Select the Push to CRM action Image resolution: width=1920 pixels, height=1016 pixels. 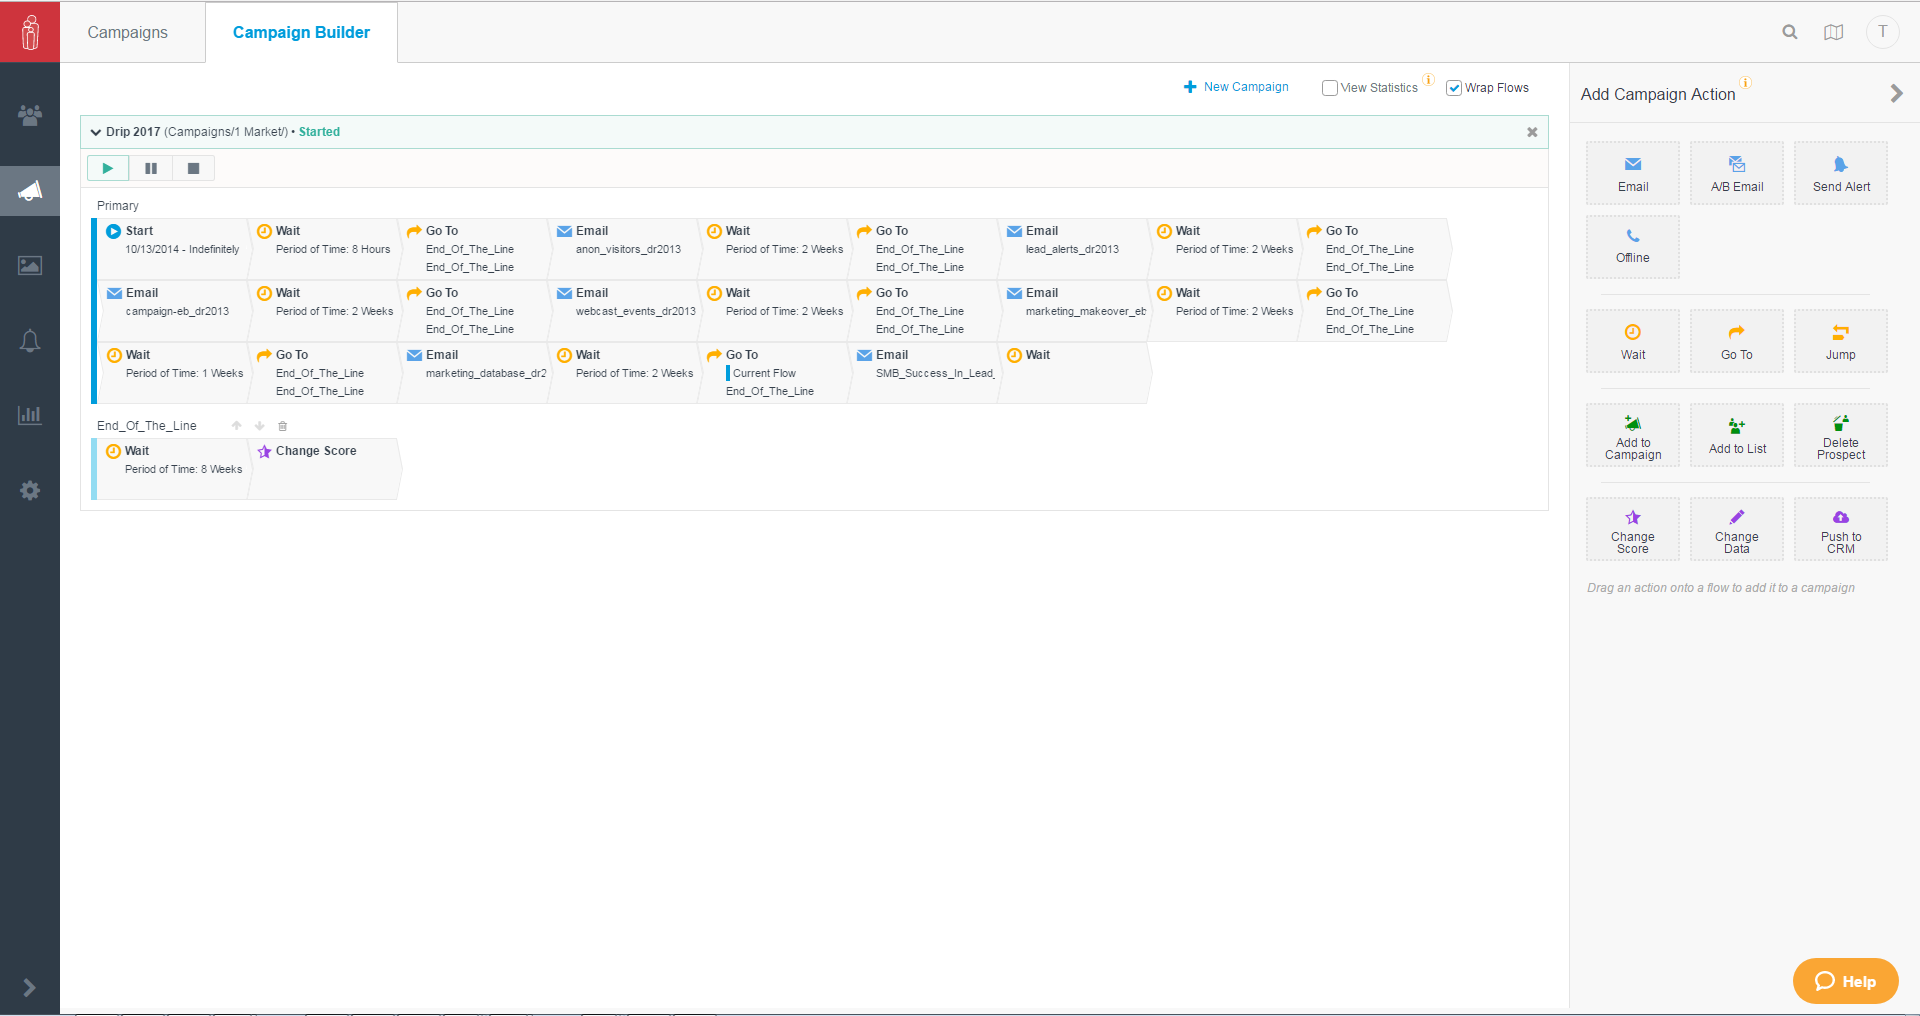click(1841, 529)
